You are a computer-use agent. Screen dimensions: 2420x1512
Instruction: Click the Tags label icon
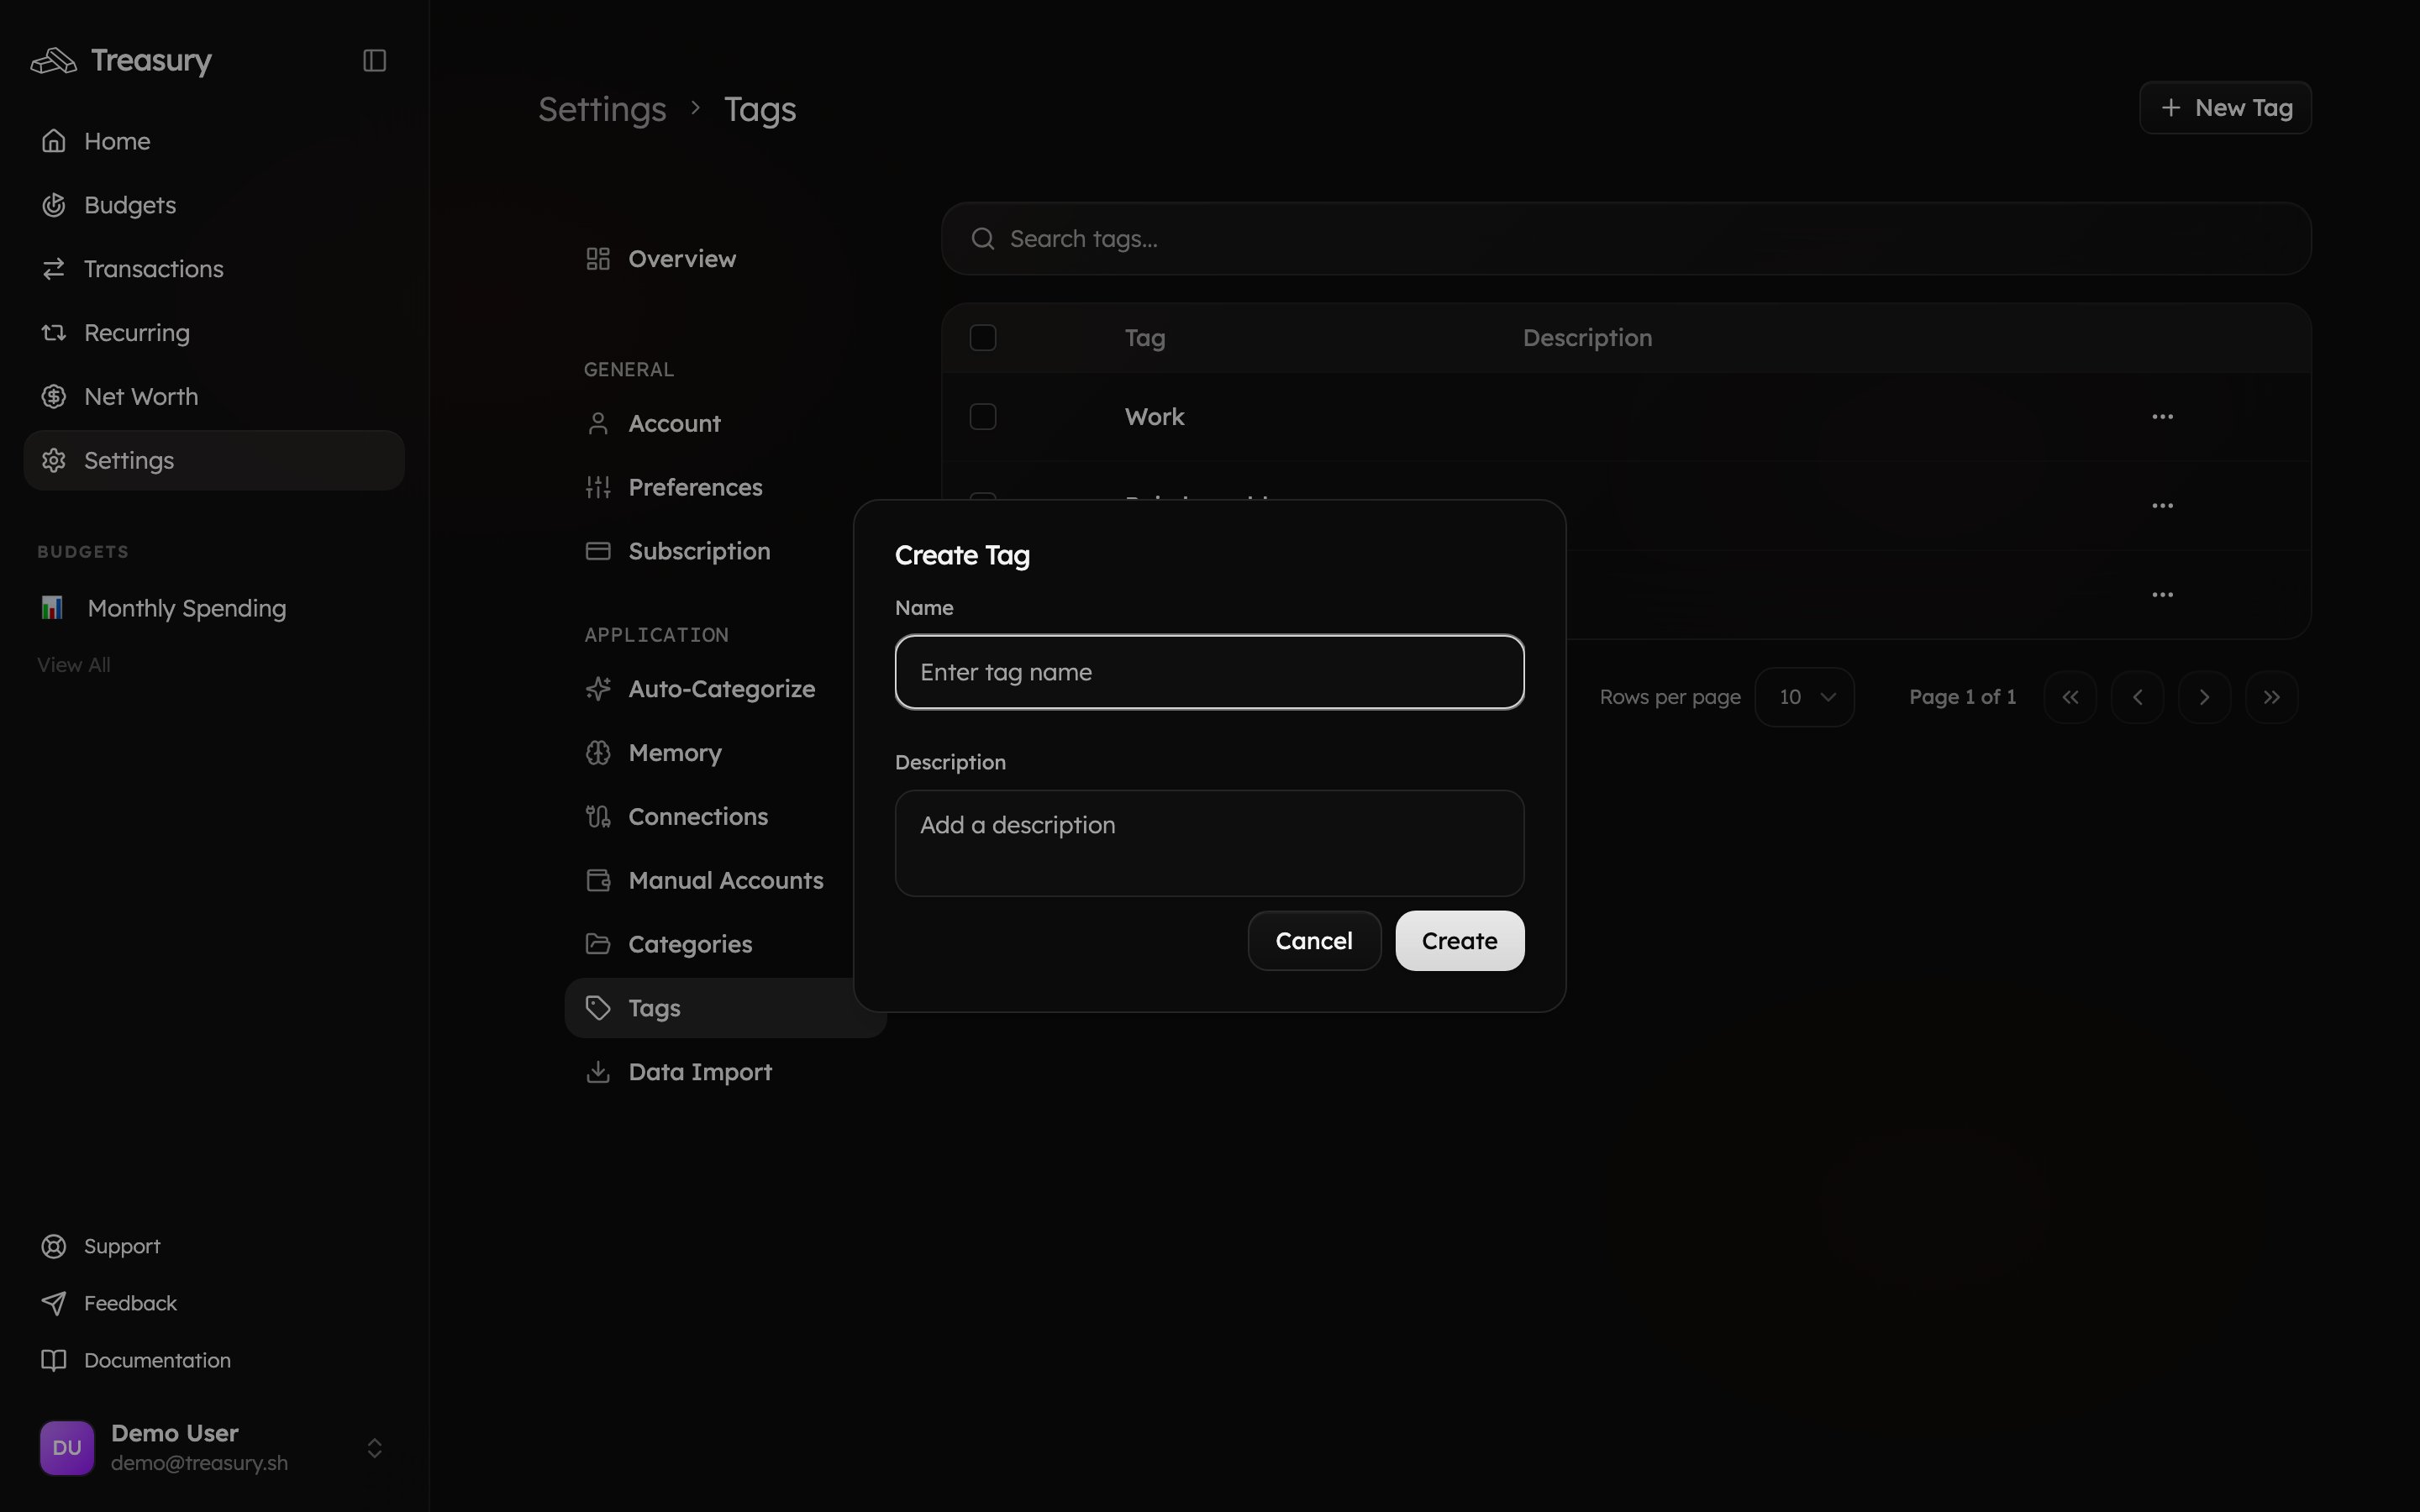pyautogui.click(x=598, y=1008)
